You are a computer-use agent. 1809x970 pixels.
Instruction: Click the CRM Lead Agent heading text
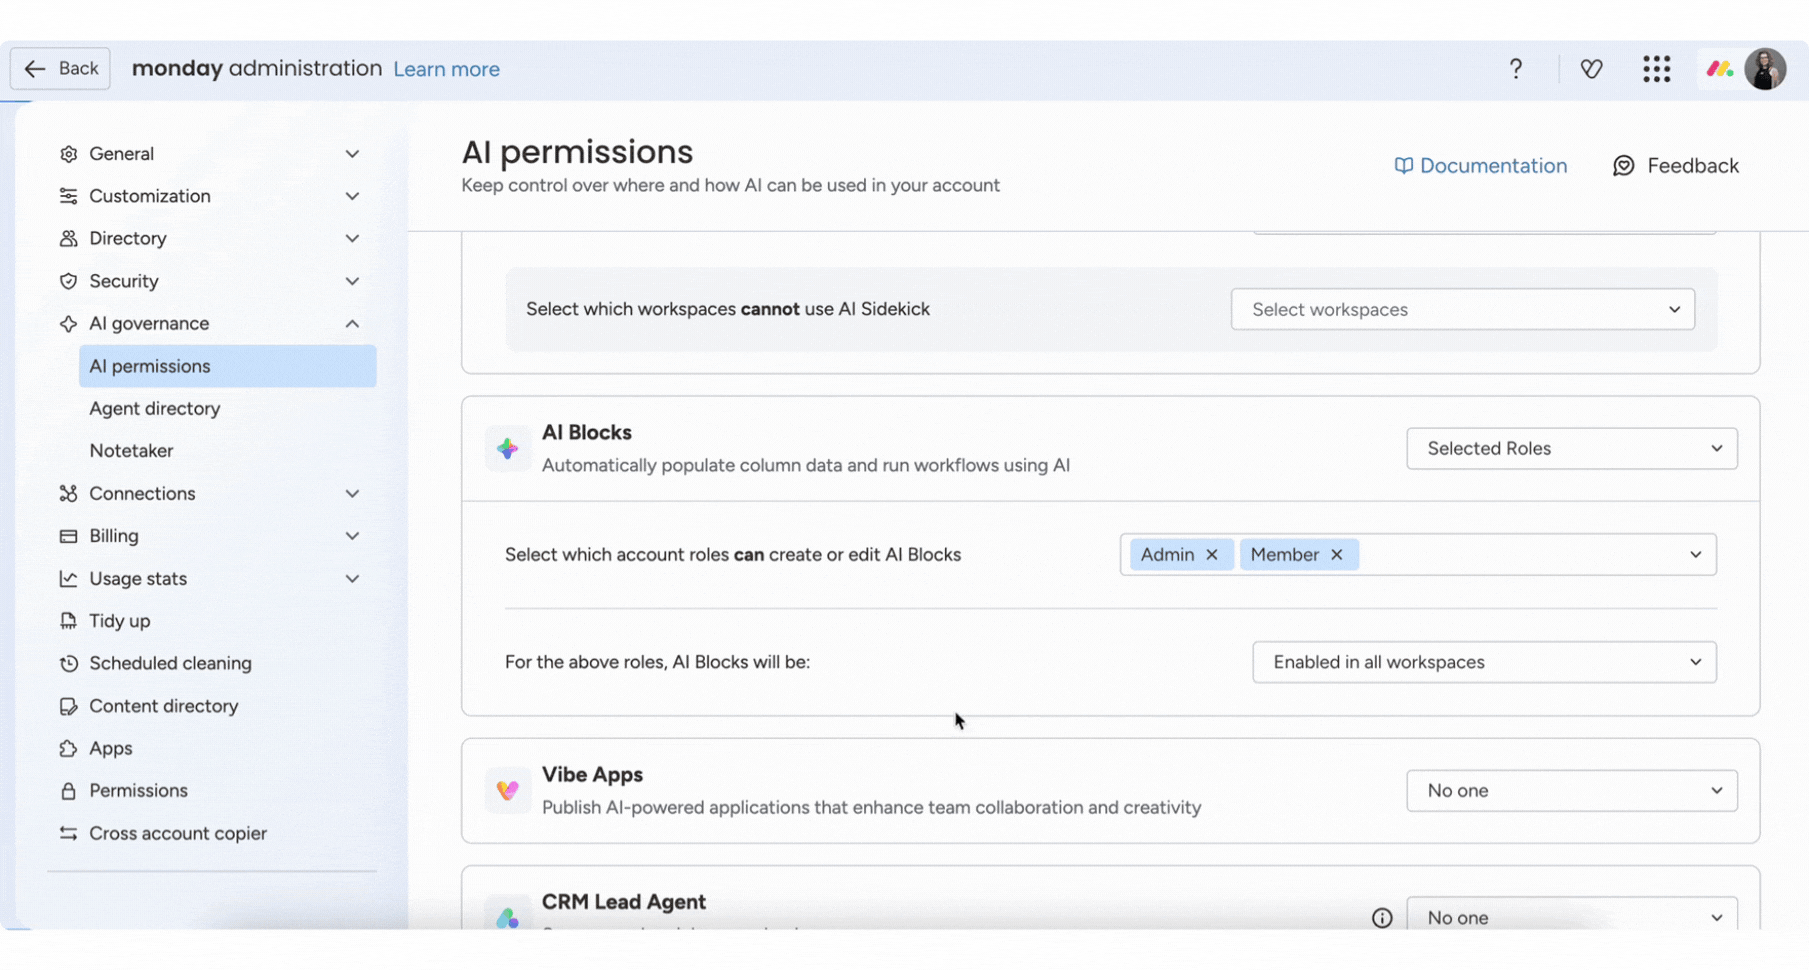click(624, 902)
